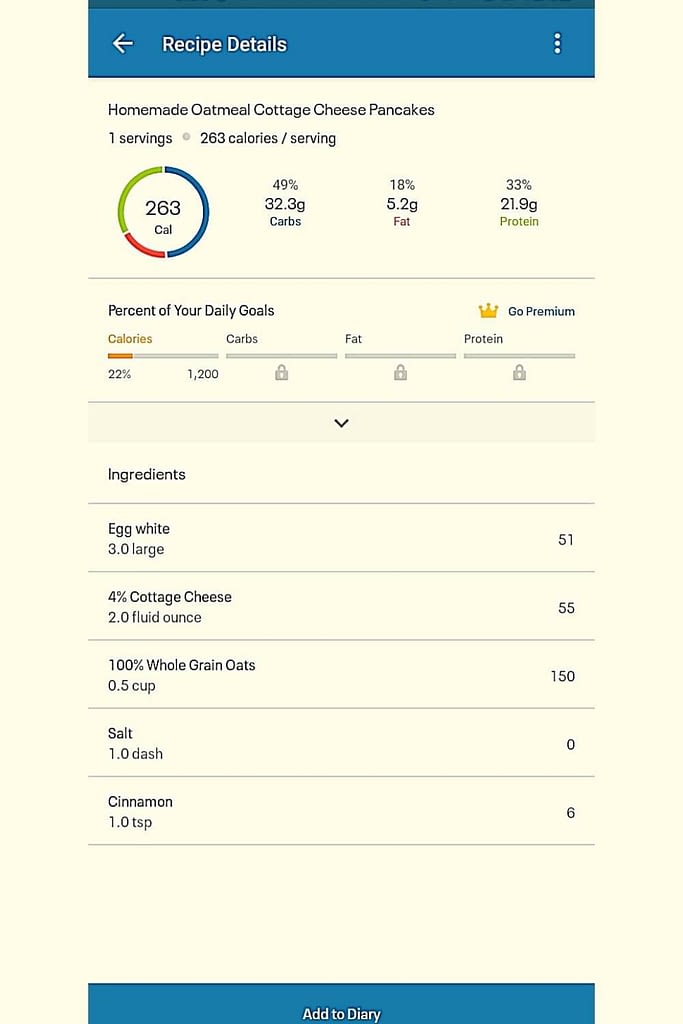
Task: Select the Calories goal tab
Action: pyautogui.click(x=130, y=339)
